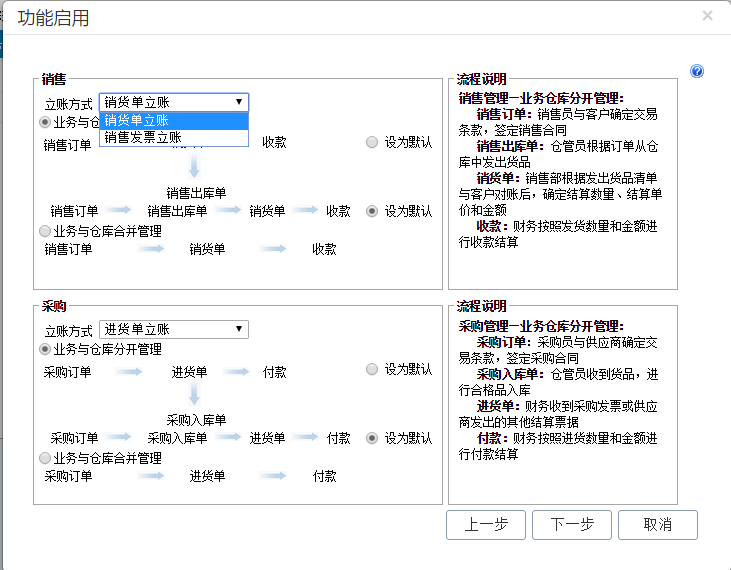This screenshot has height=570, width=731.
Task: Set direct 采购订单-进货单-付款 flow as default
Action: coord(373,370)
